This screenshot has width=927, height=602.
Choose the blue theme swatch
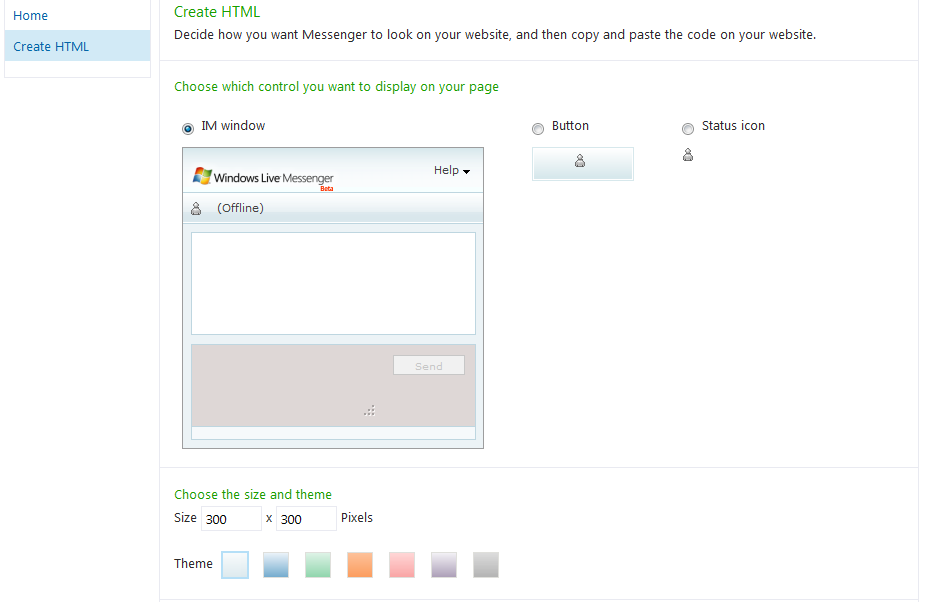(x=276, y=565)
